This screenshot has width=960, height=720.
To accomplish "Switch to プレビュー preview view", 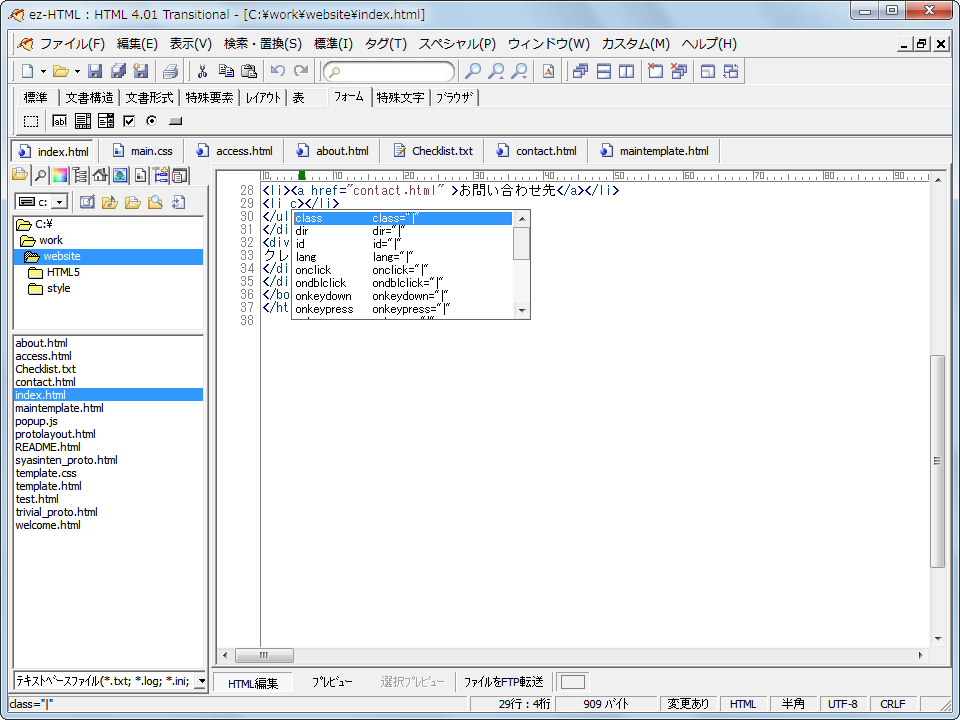I will pyautogui.click(x=331, y=682).
